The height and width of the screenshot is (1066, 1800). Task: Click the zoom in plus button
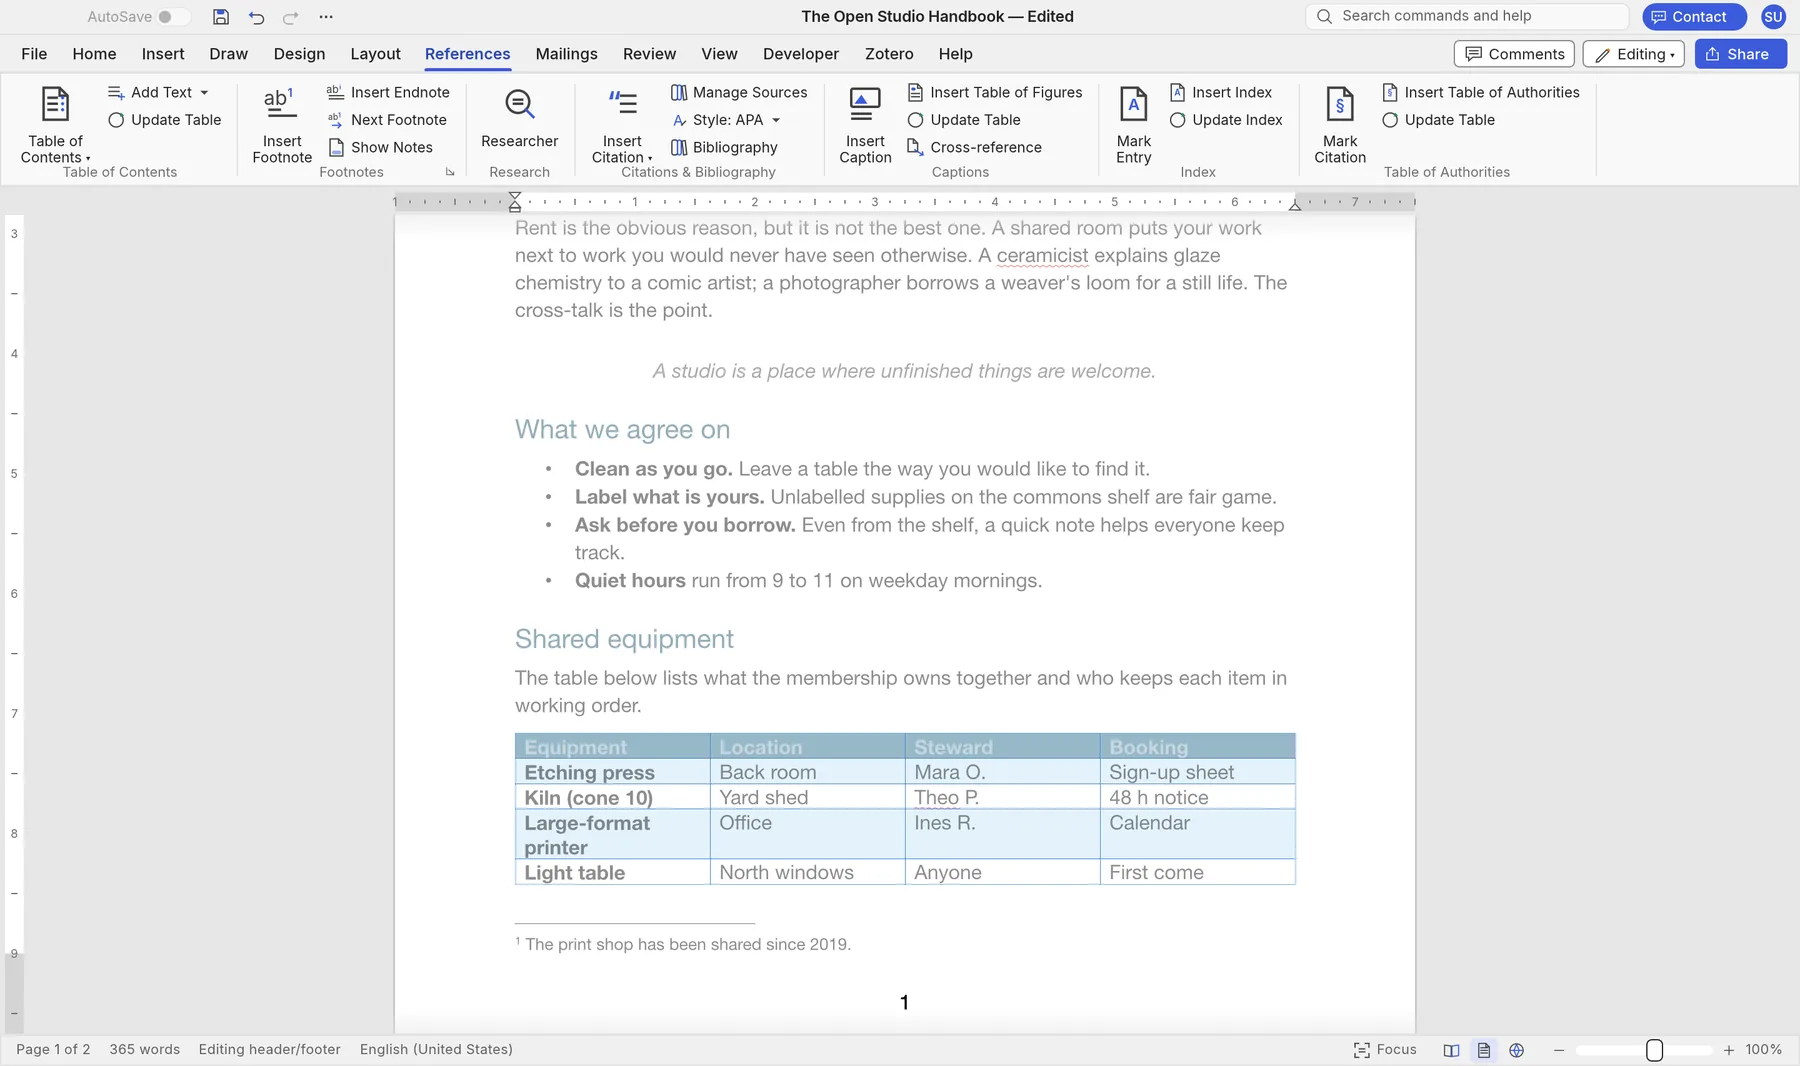[x=1729, y=1050]
